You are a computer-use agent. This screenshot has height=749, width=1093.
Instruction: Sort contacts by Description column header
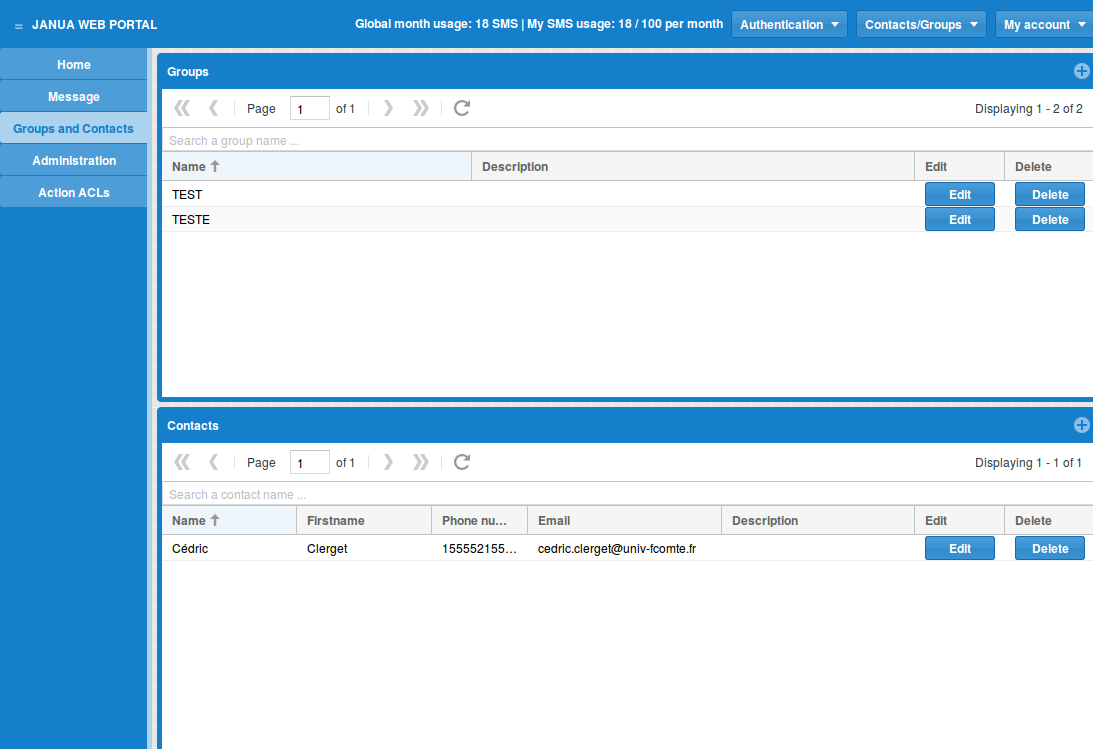[818, 520]
